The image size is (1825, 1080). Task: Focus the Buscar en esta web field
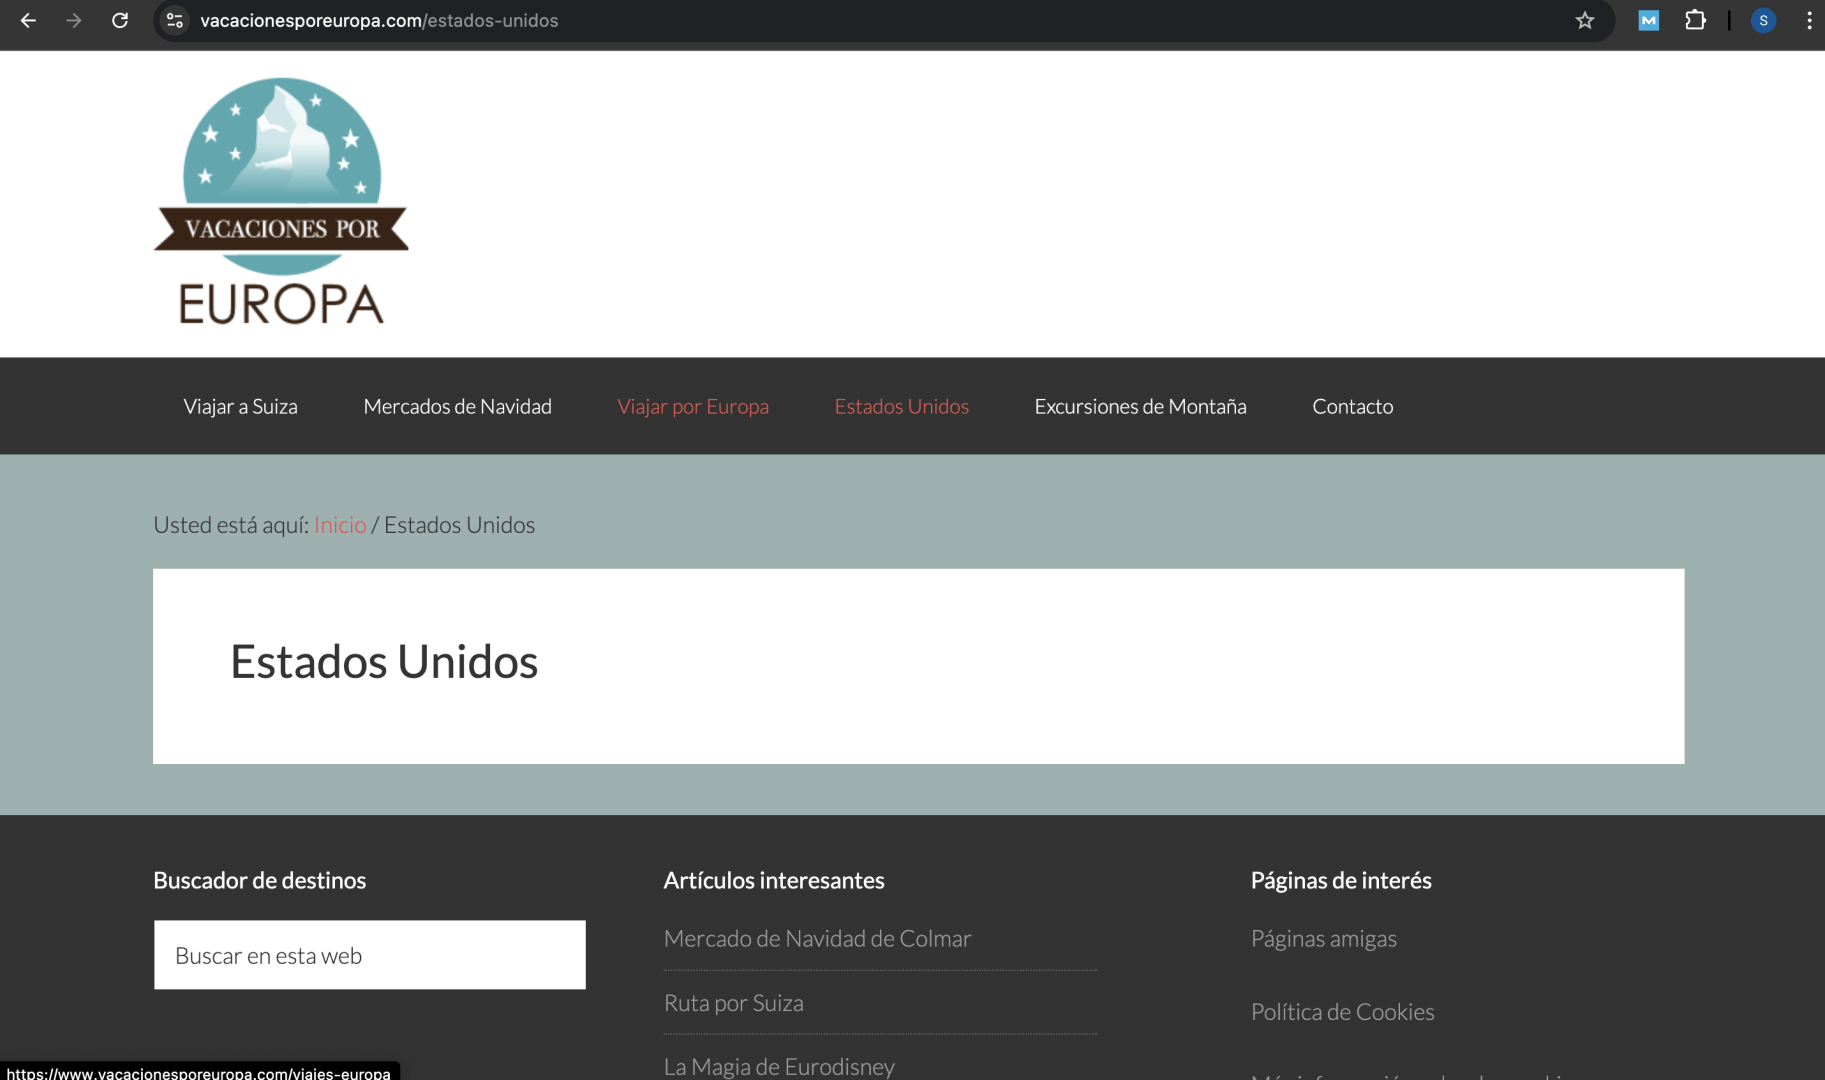pyautogui.click(x=369, y=955)
